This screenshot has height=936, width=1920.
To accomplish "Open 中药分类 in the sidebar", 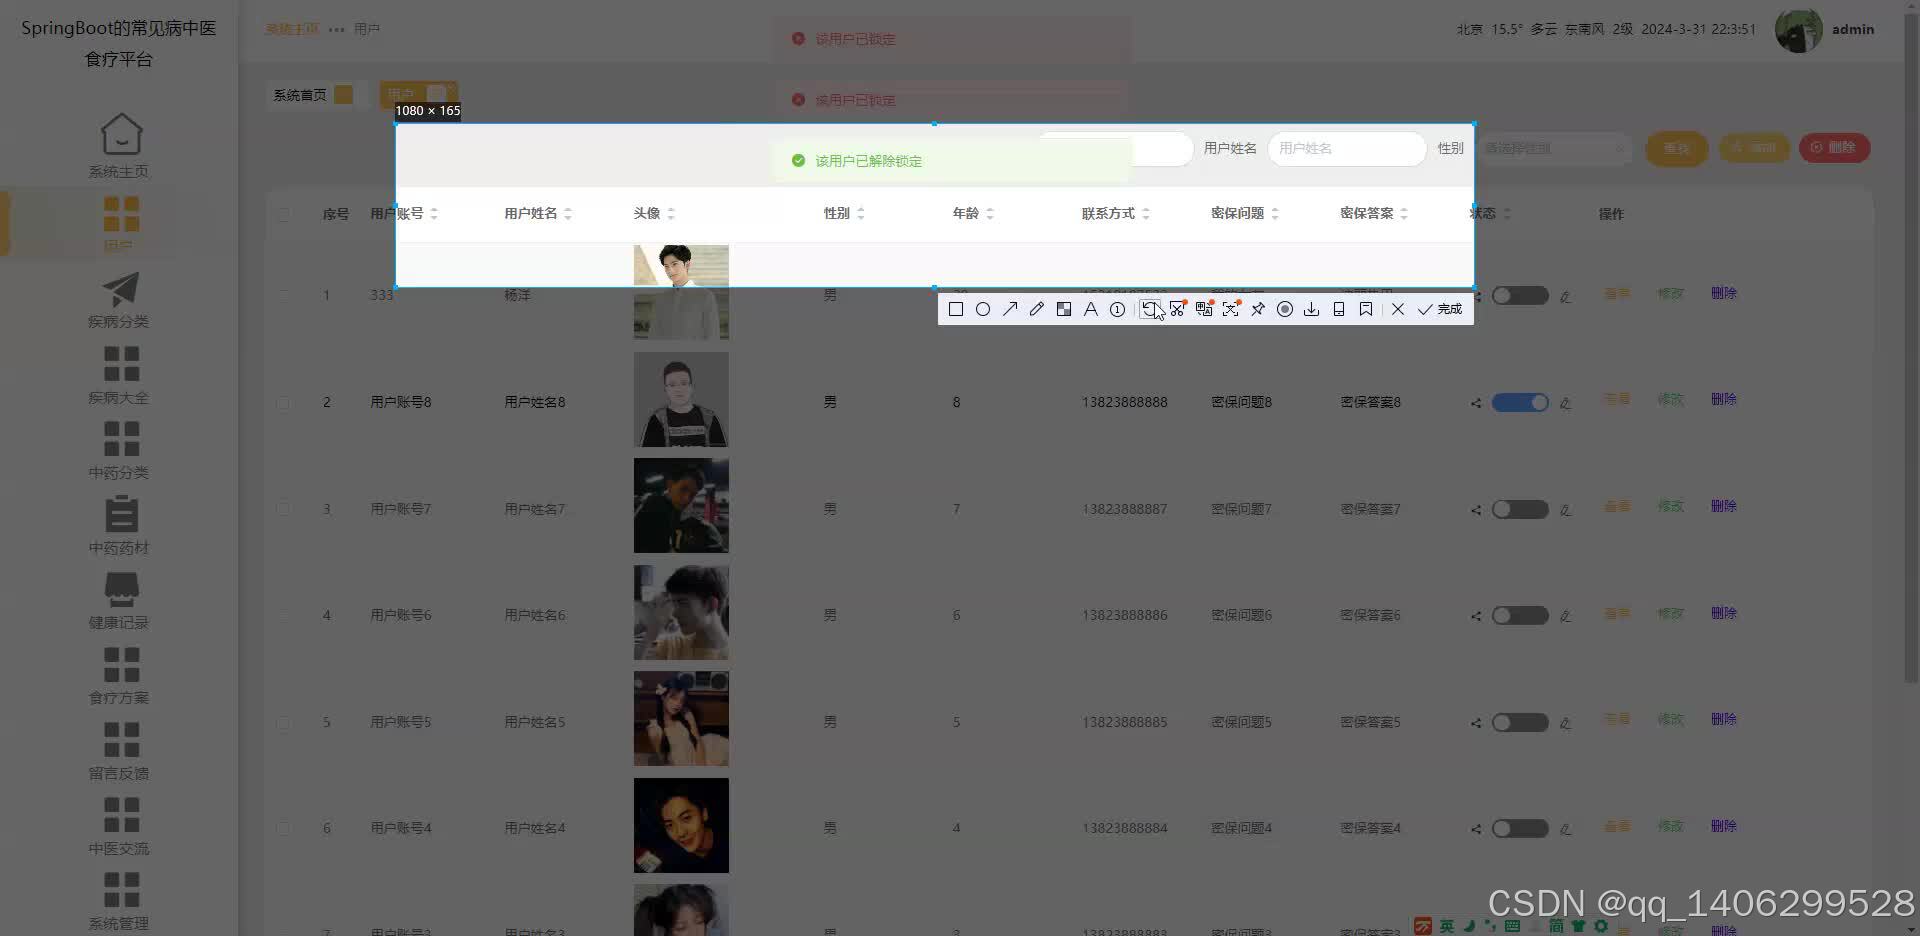I will [x=119, y=450].
